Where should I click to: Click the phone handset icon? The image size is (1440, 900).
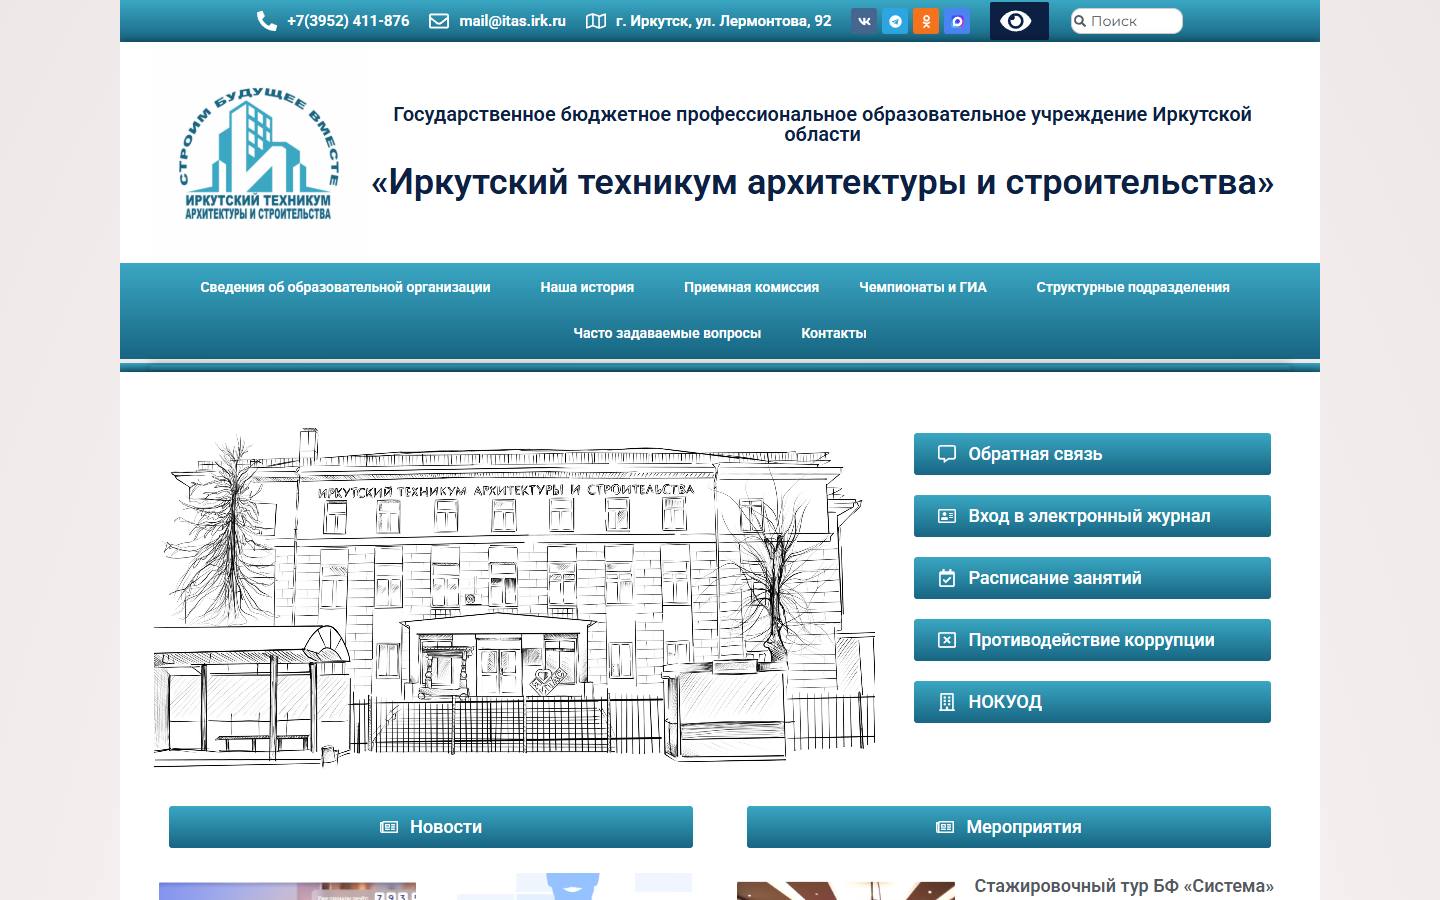[x=267, y=21]
